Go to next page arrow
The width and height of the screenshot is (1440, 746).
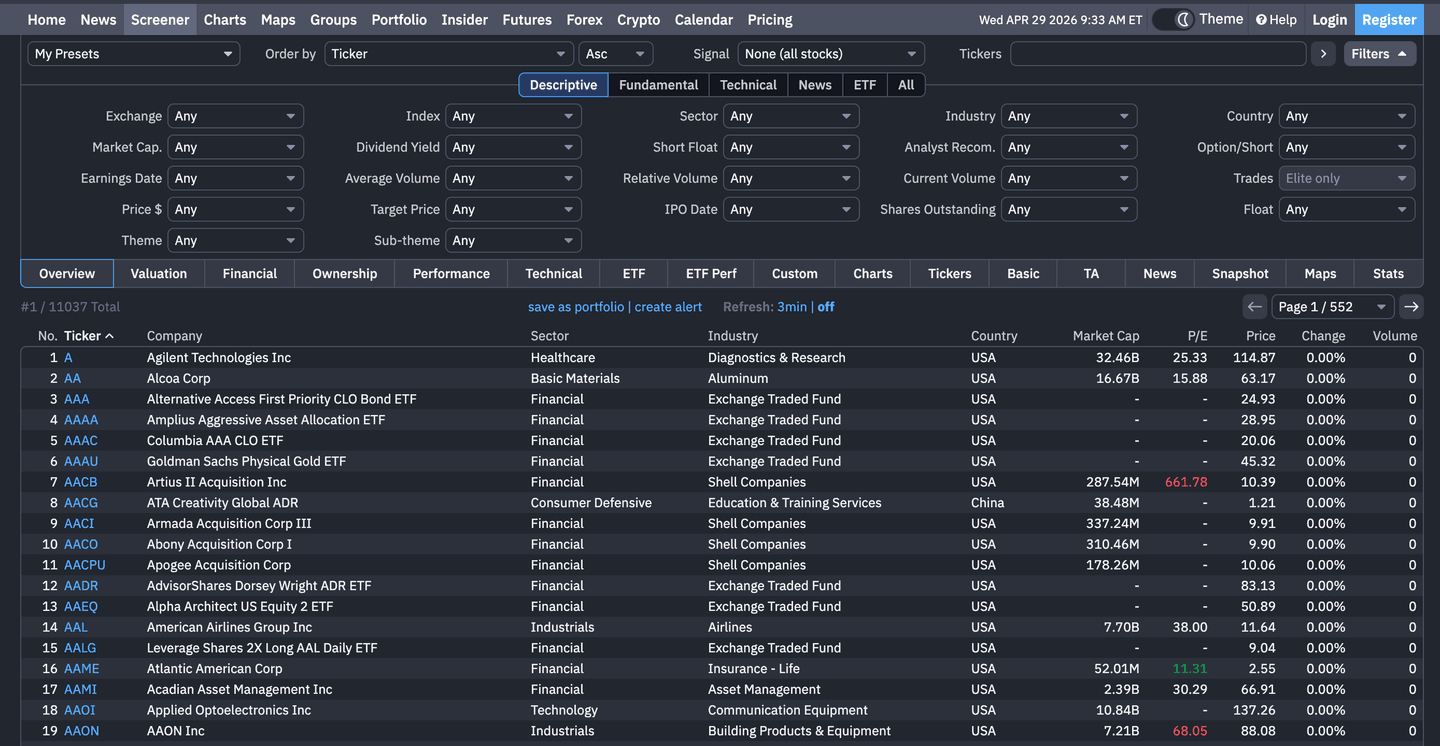(1411, 307)
